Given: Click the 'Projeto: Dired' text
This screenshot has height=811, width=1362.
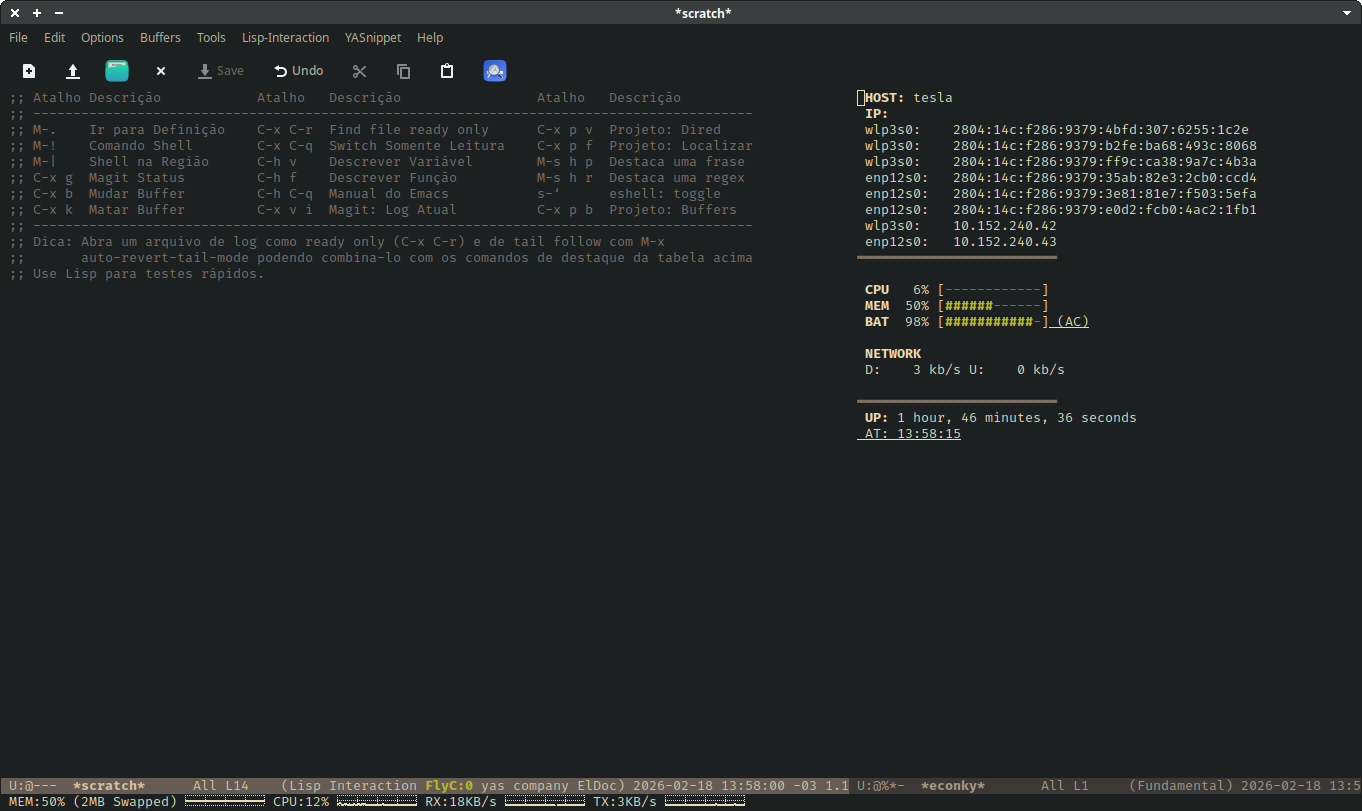Looking at the screenshot, I should tap(665, 130).
